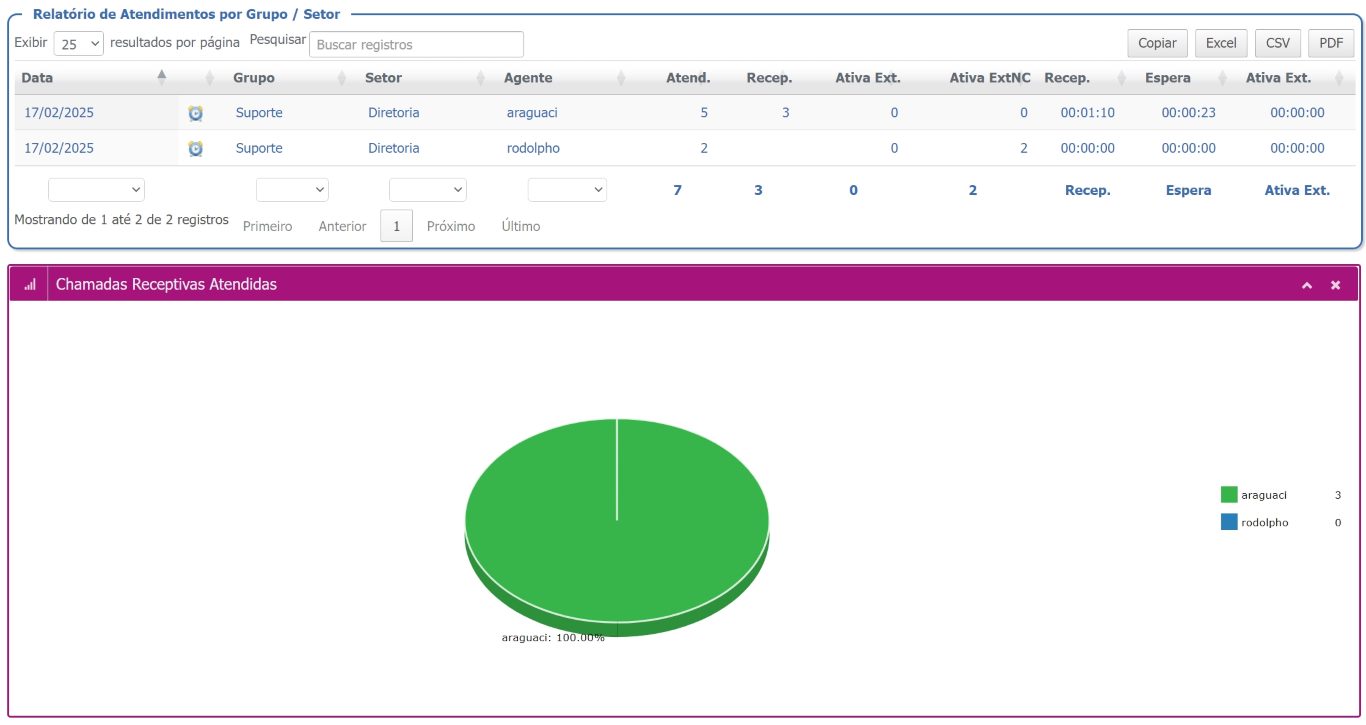The width and height of the screenshot is (1366, 725).
Task: Close the Chamadas Receptivas Atendidas panel
Action: (x=1335, y=285)
